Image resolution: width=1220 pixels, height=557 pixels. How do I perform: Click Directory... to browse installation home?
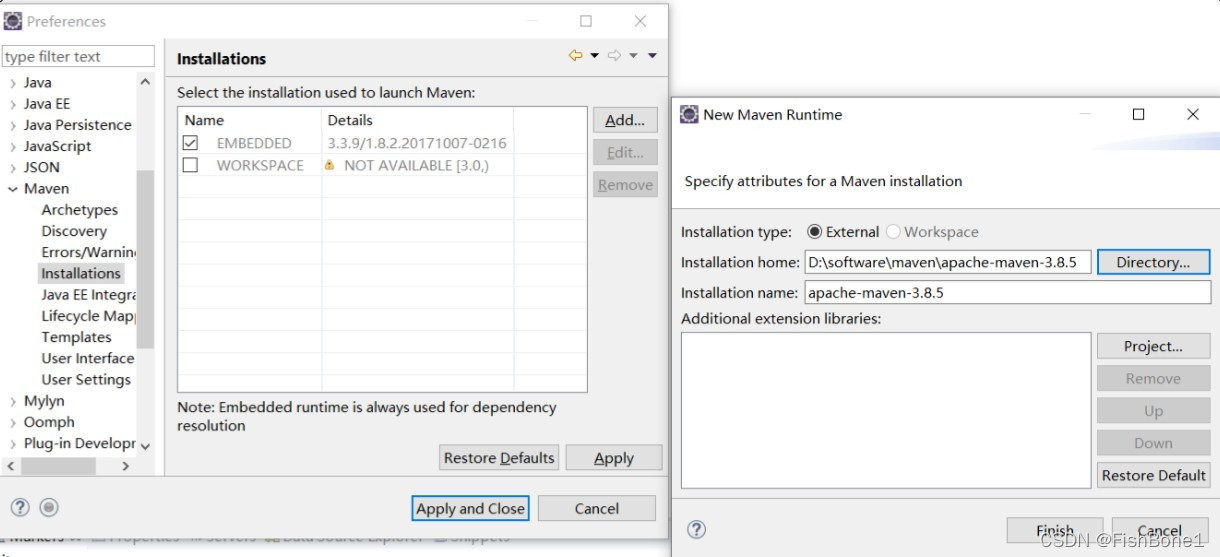pos(1153,262)
